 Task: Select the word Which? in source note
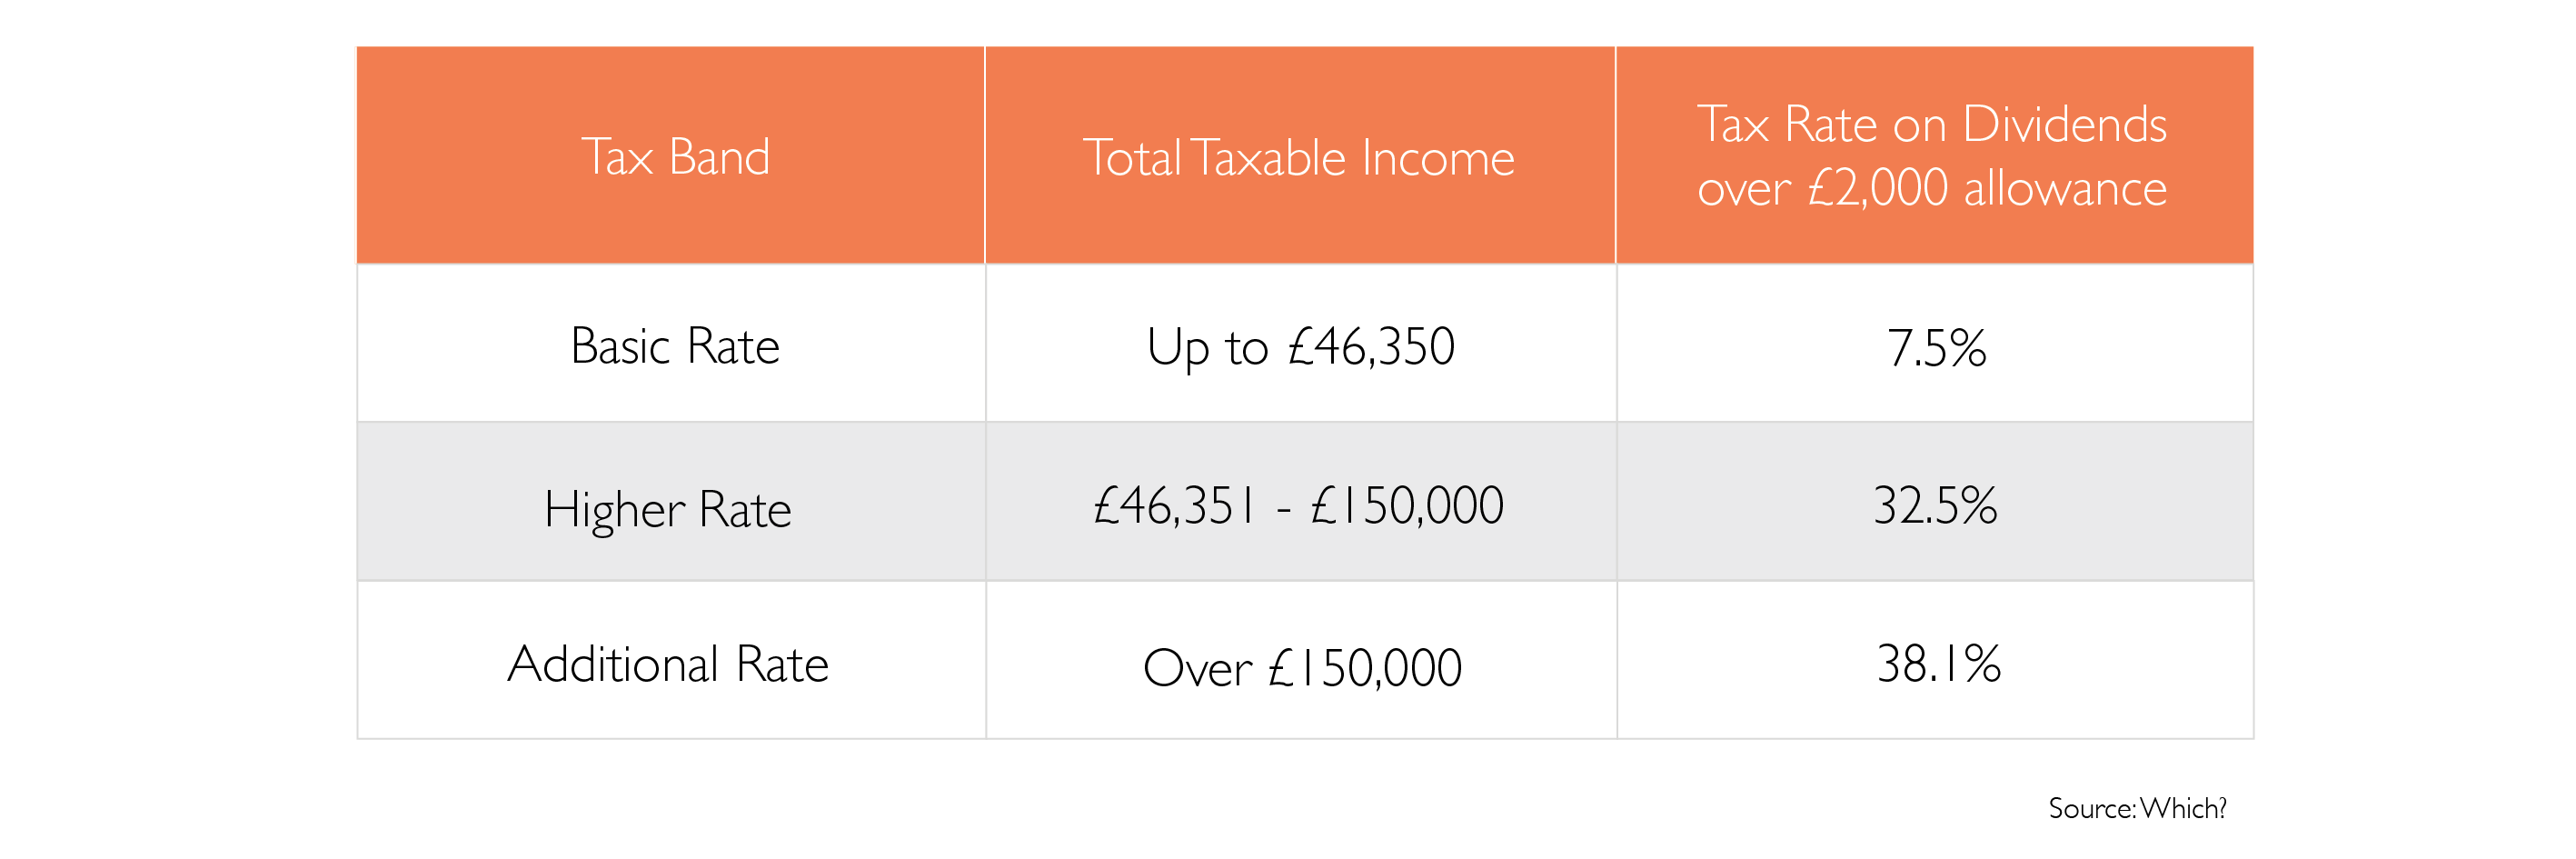click(x=2183, y=808)
